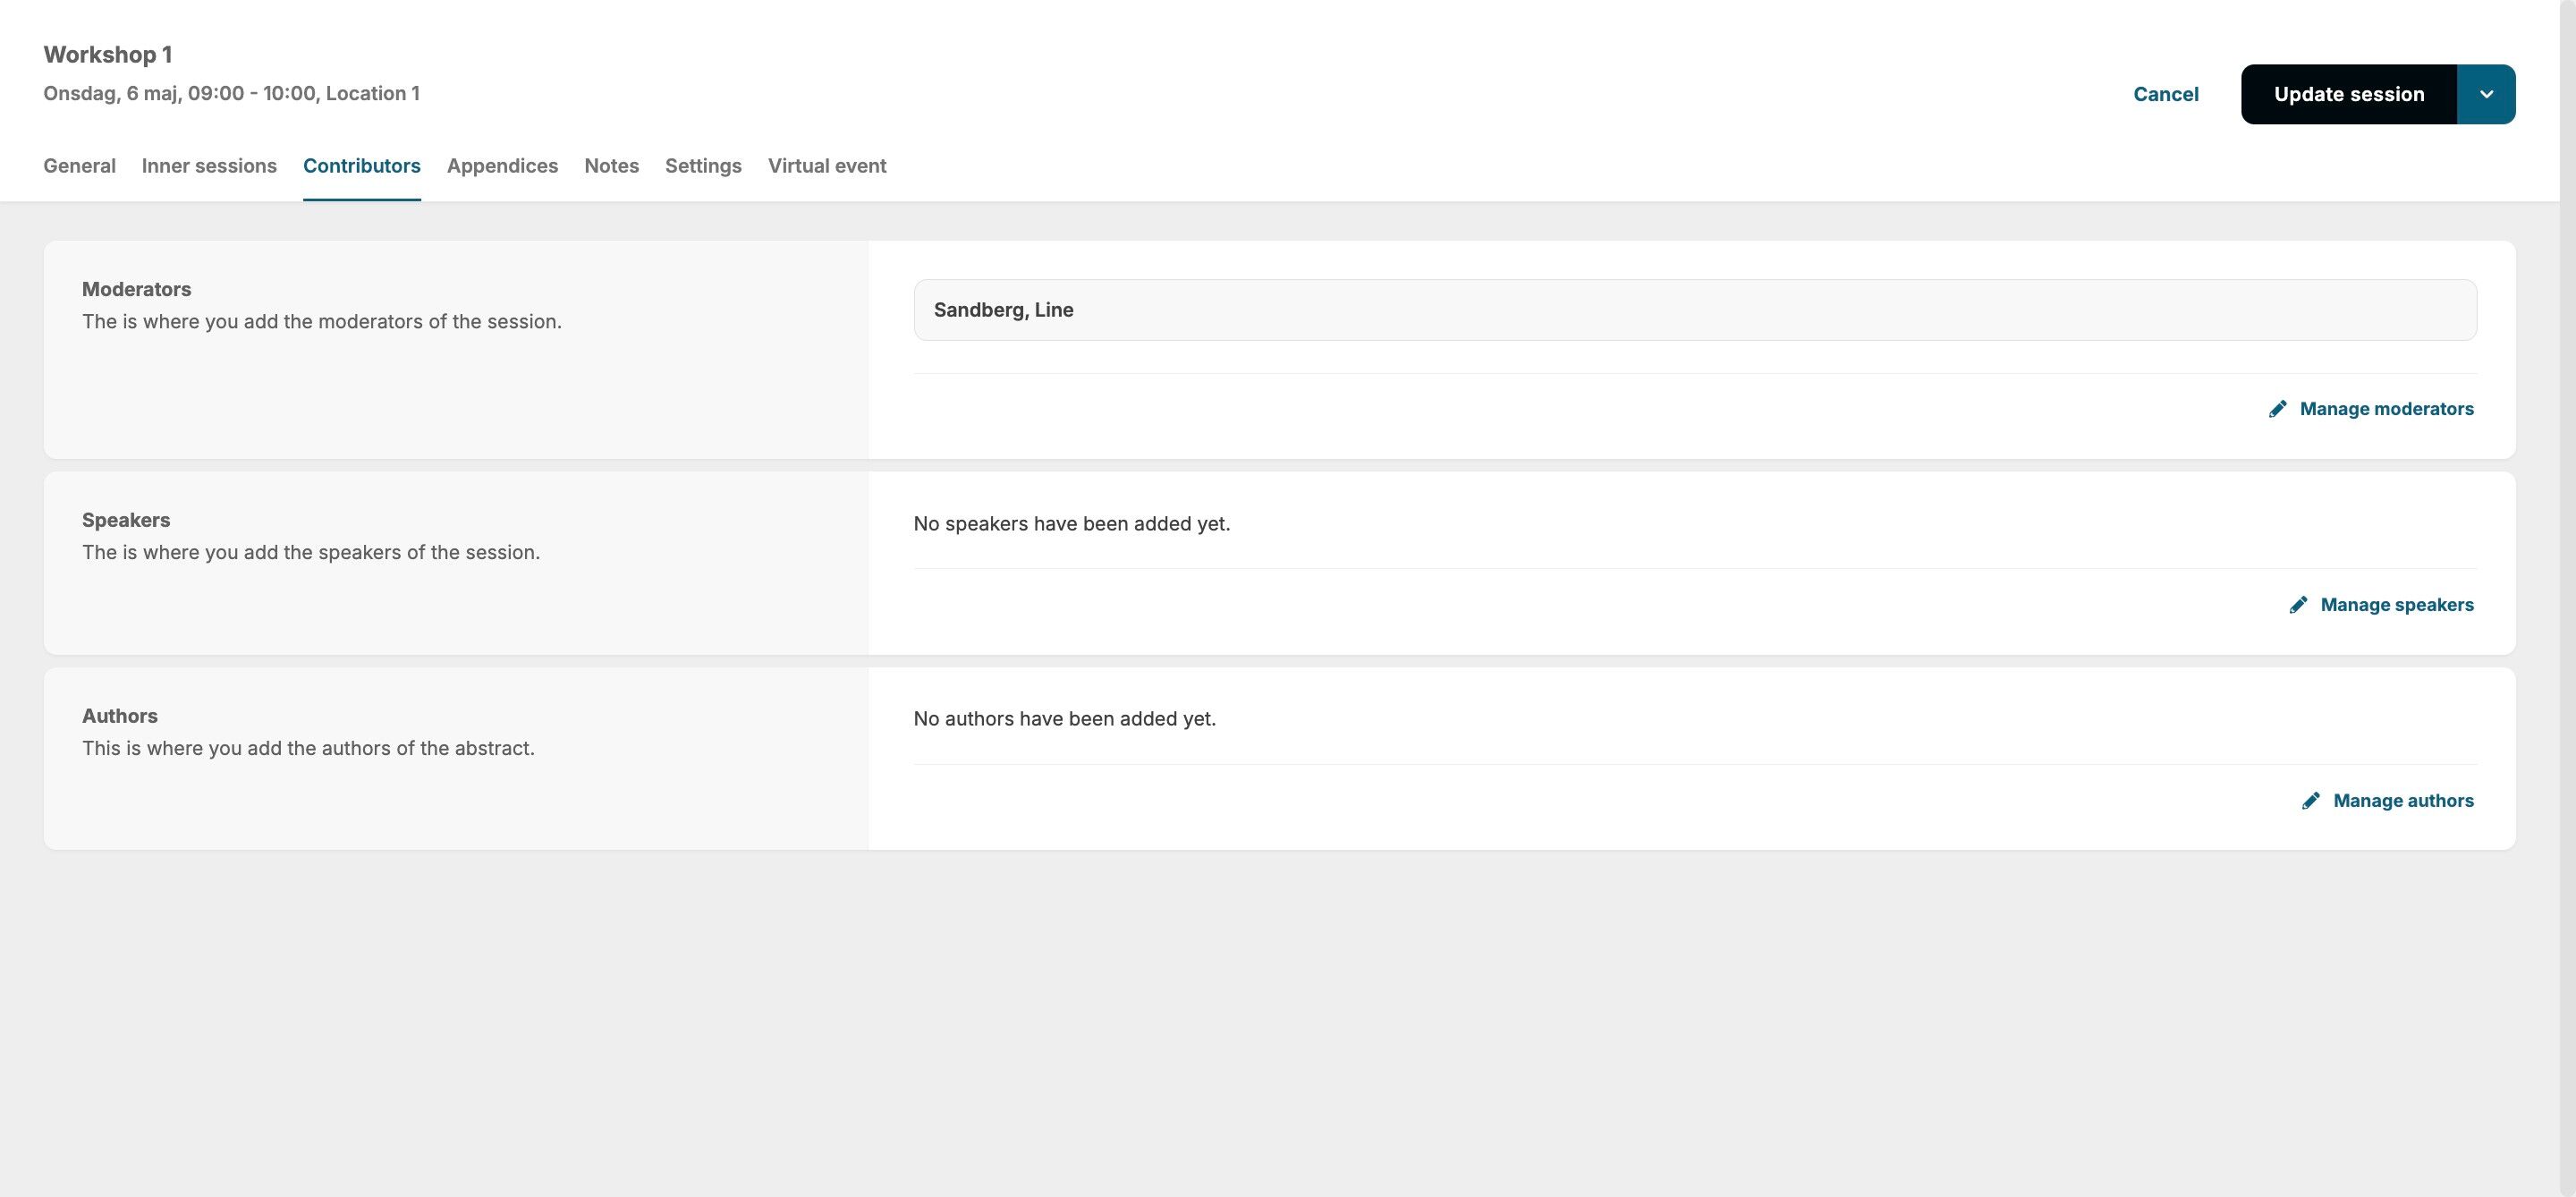Click the Manage moderators link text
2576x1197 pixels.
tap(2386, 409)
